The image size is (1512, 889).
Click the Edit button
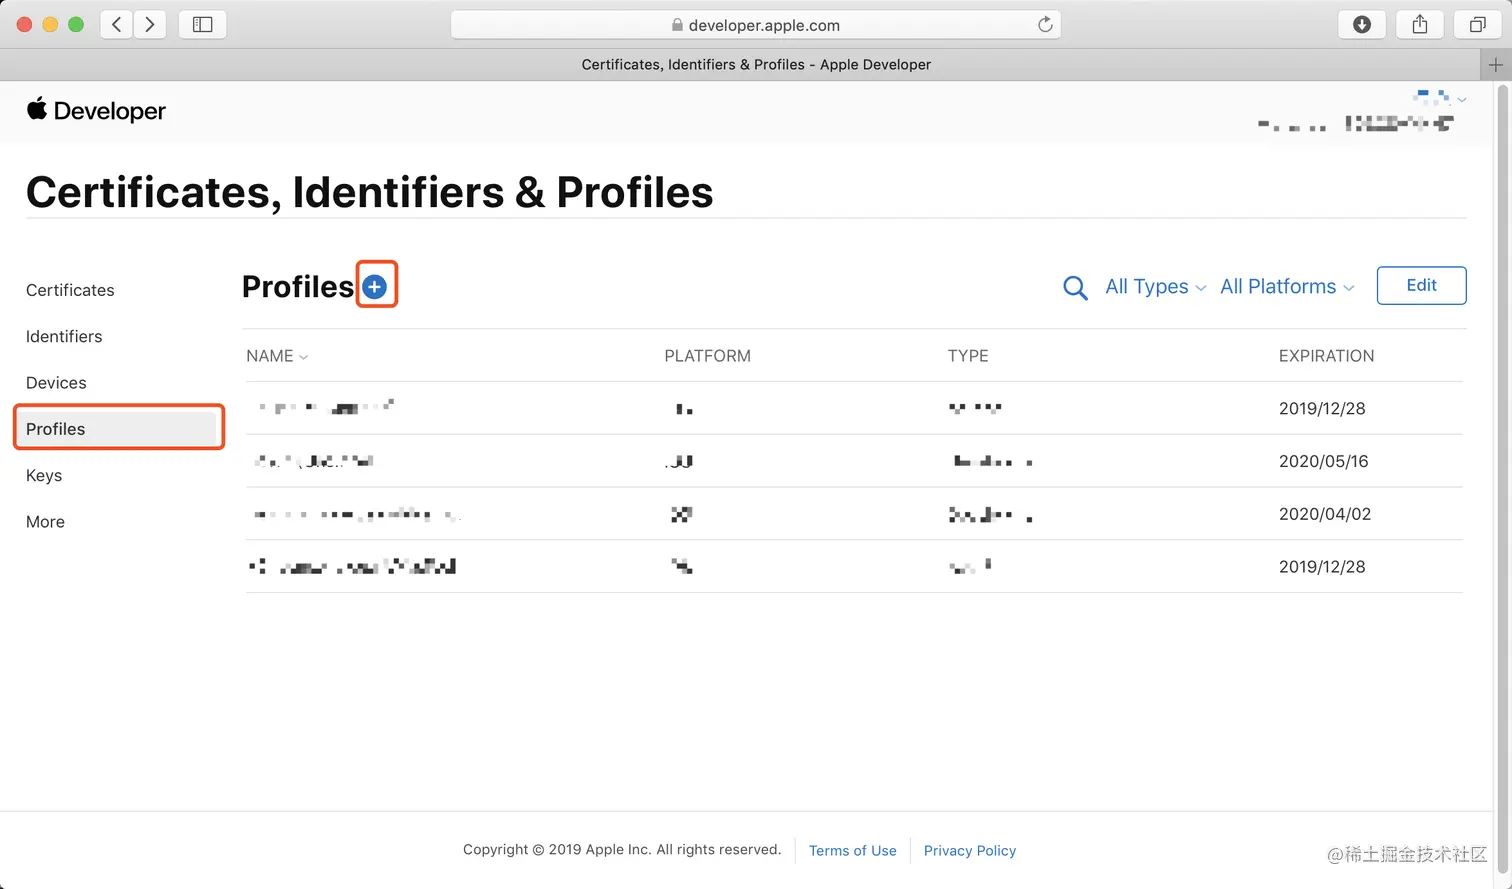click(x=1421, y=285)
